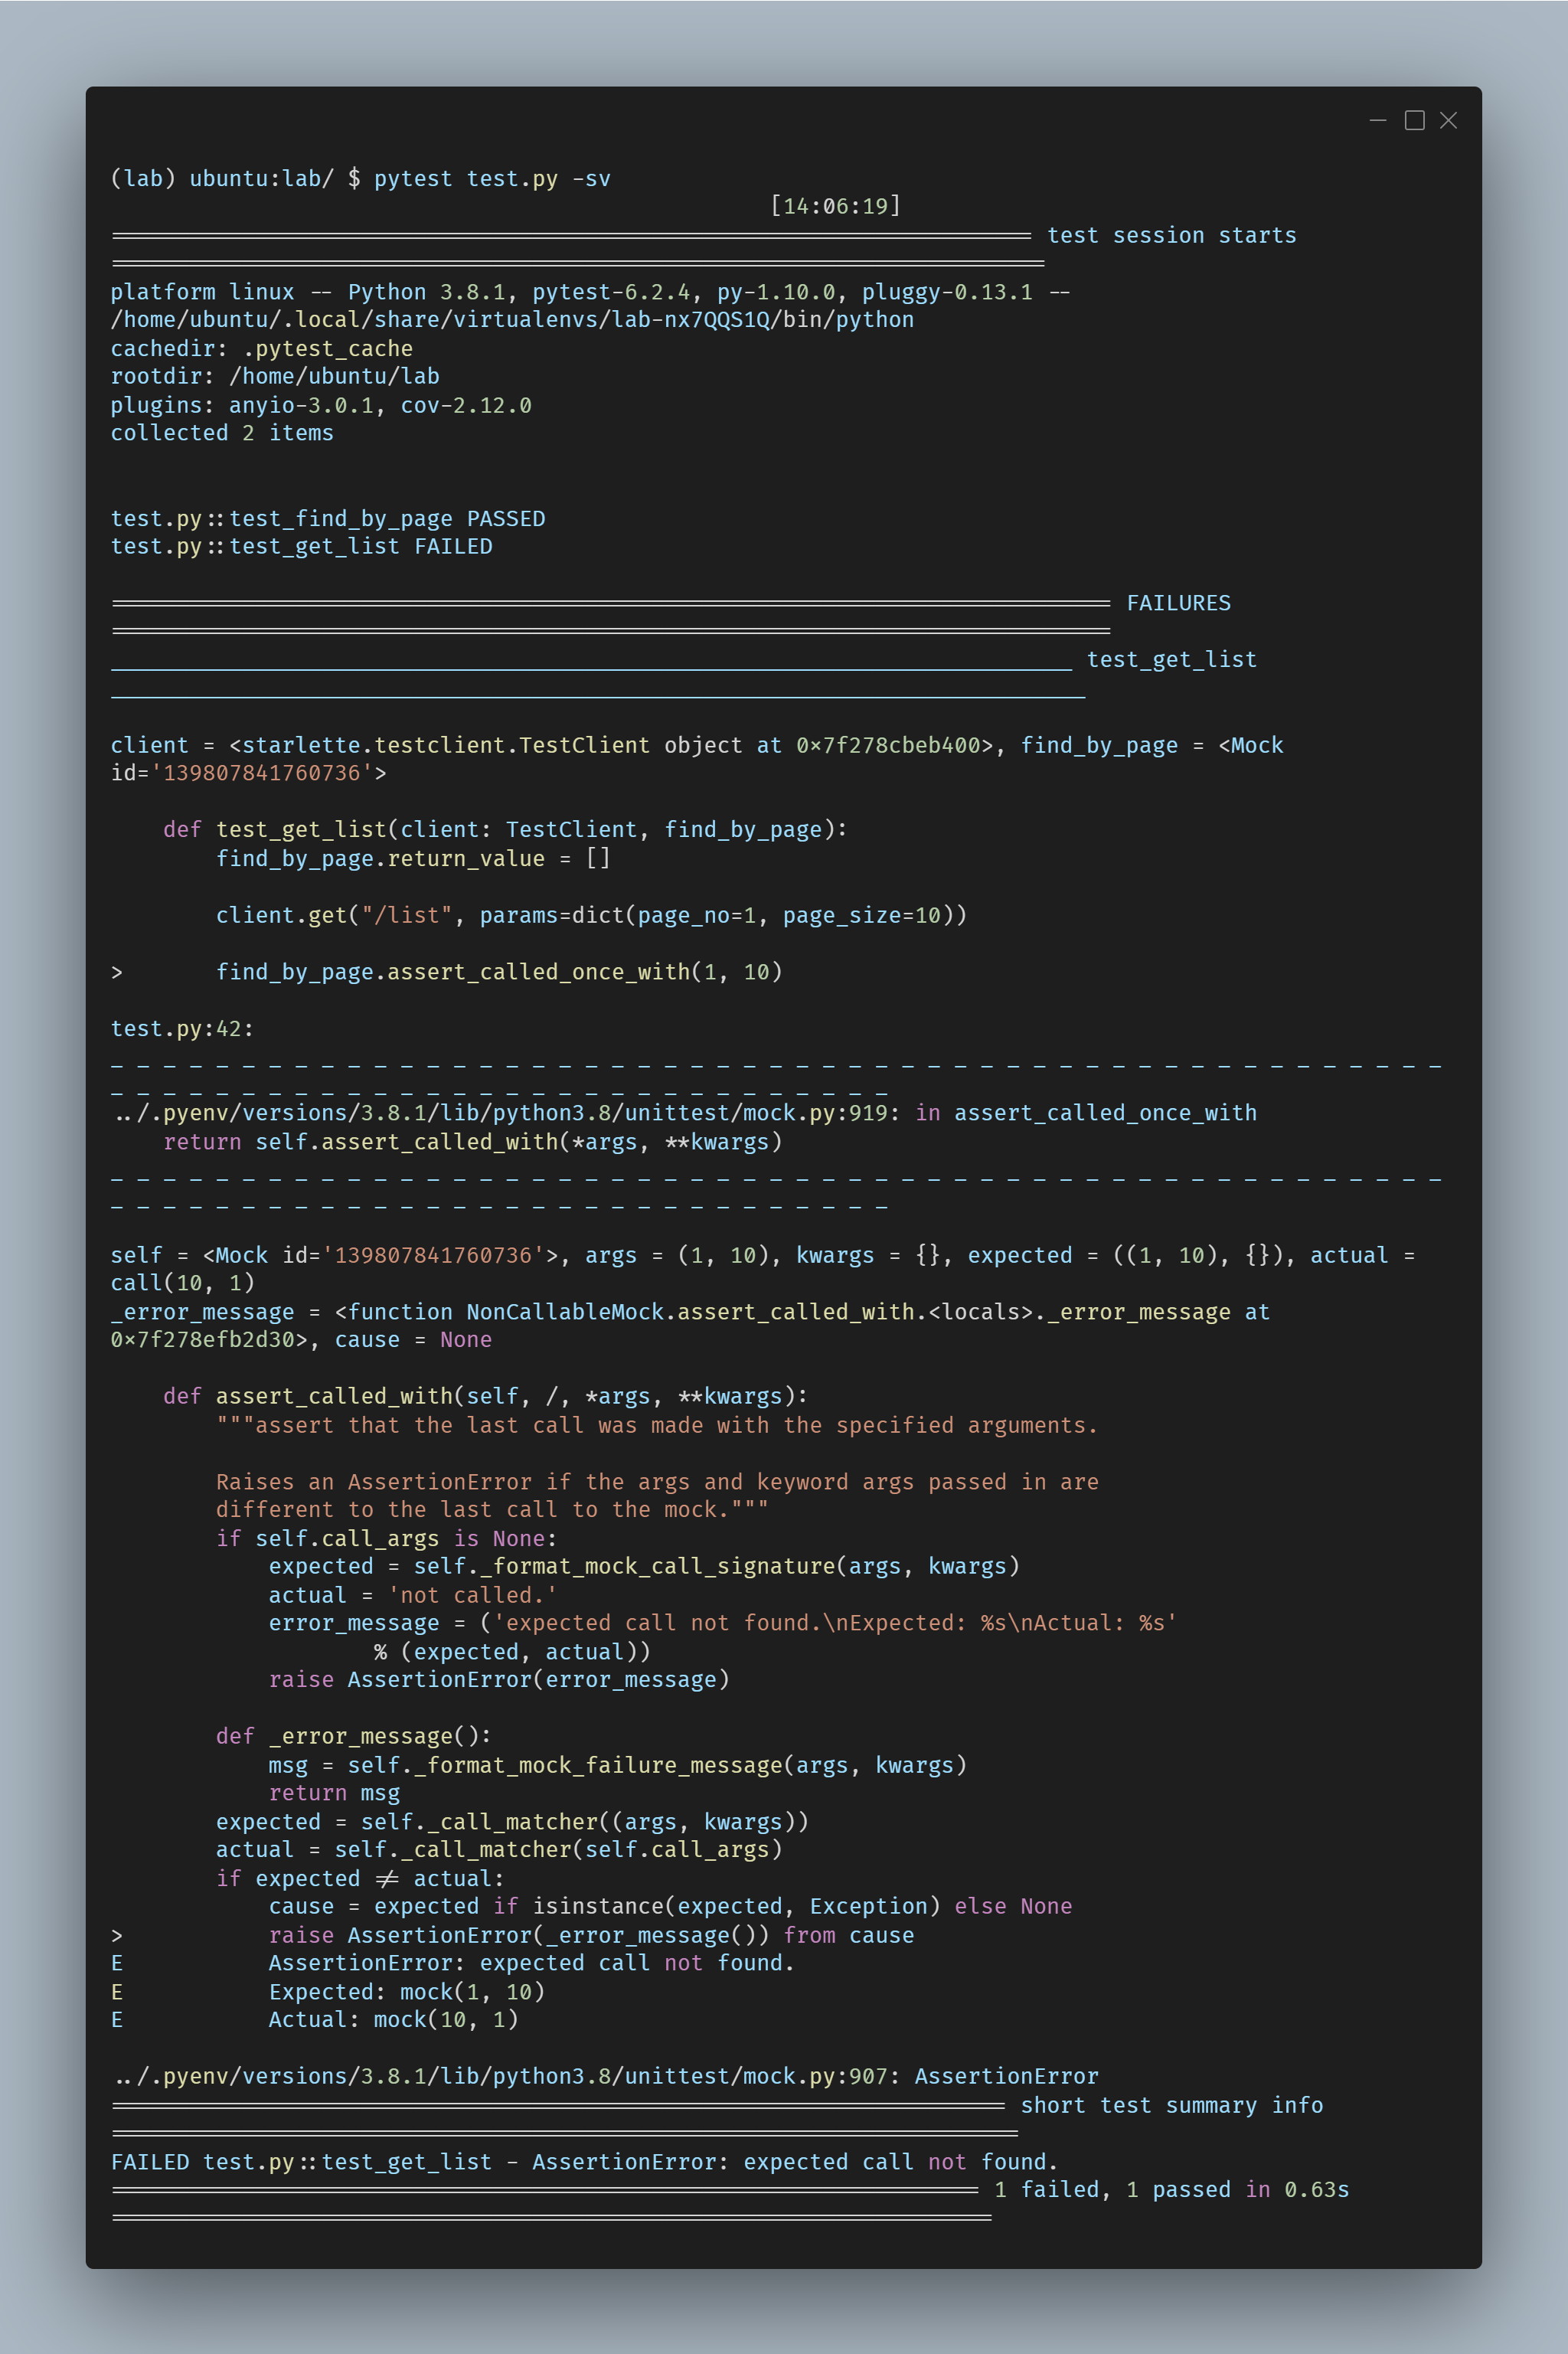Click the 'test.py:42:' file location
1568x2354 pixels.
(x=182, y=1029)
